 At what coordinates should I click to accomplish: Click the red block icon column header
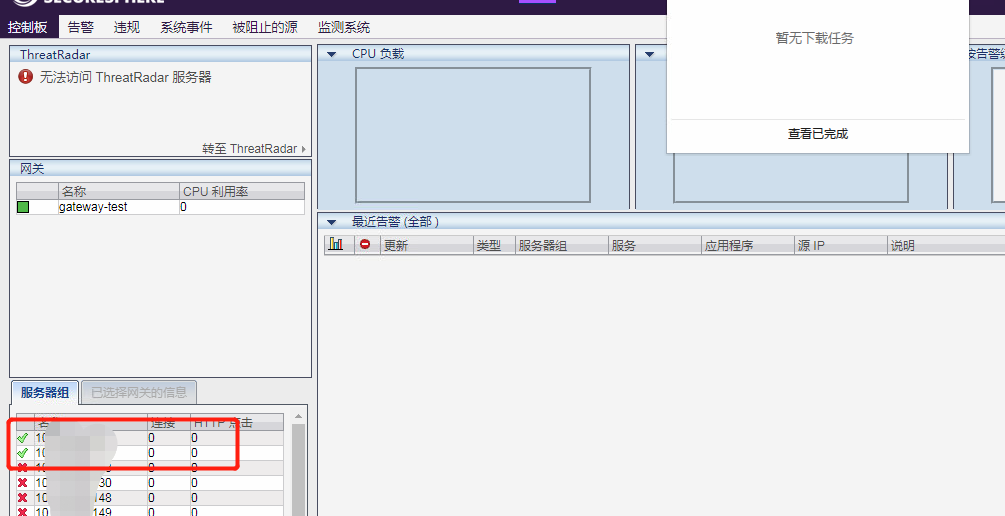pyautogui.click(x=365, y=244)
